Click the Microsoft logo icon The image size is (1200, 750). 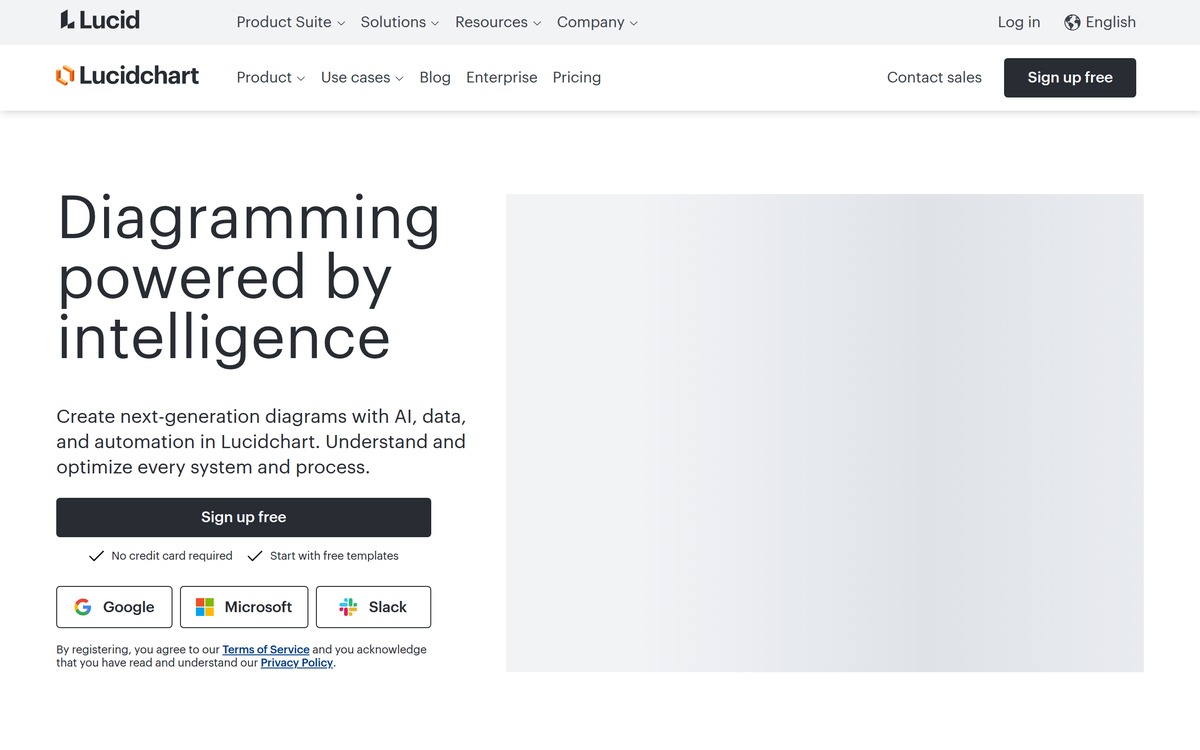(205, 607)
